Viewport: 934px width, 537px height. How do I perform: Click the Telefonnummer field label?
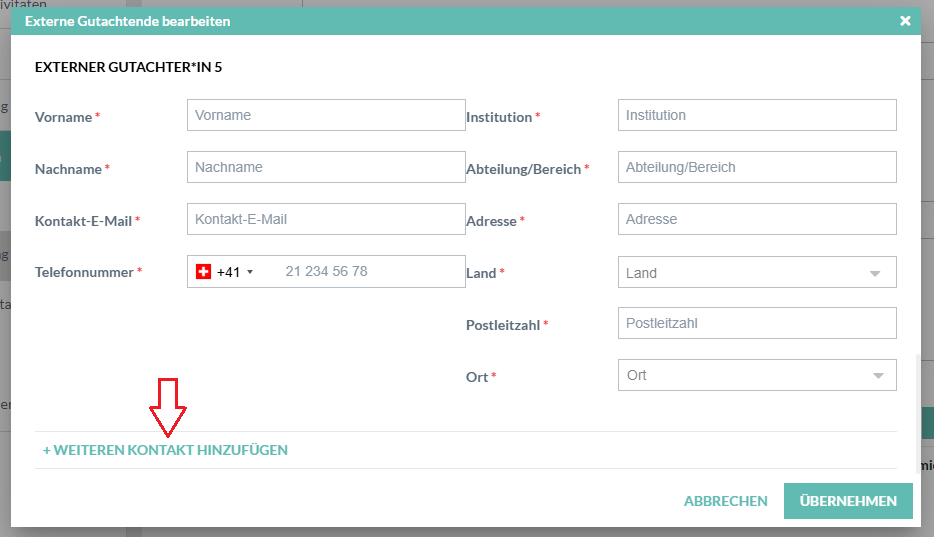[84, 272]
